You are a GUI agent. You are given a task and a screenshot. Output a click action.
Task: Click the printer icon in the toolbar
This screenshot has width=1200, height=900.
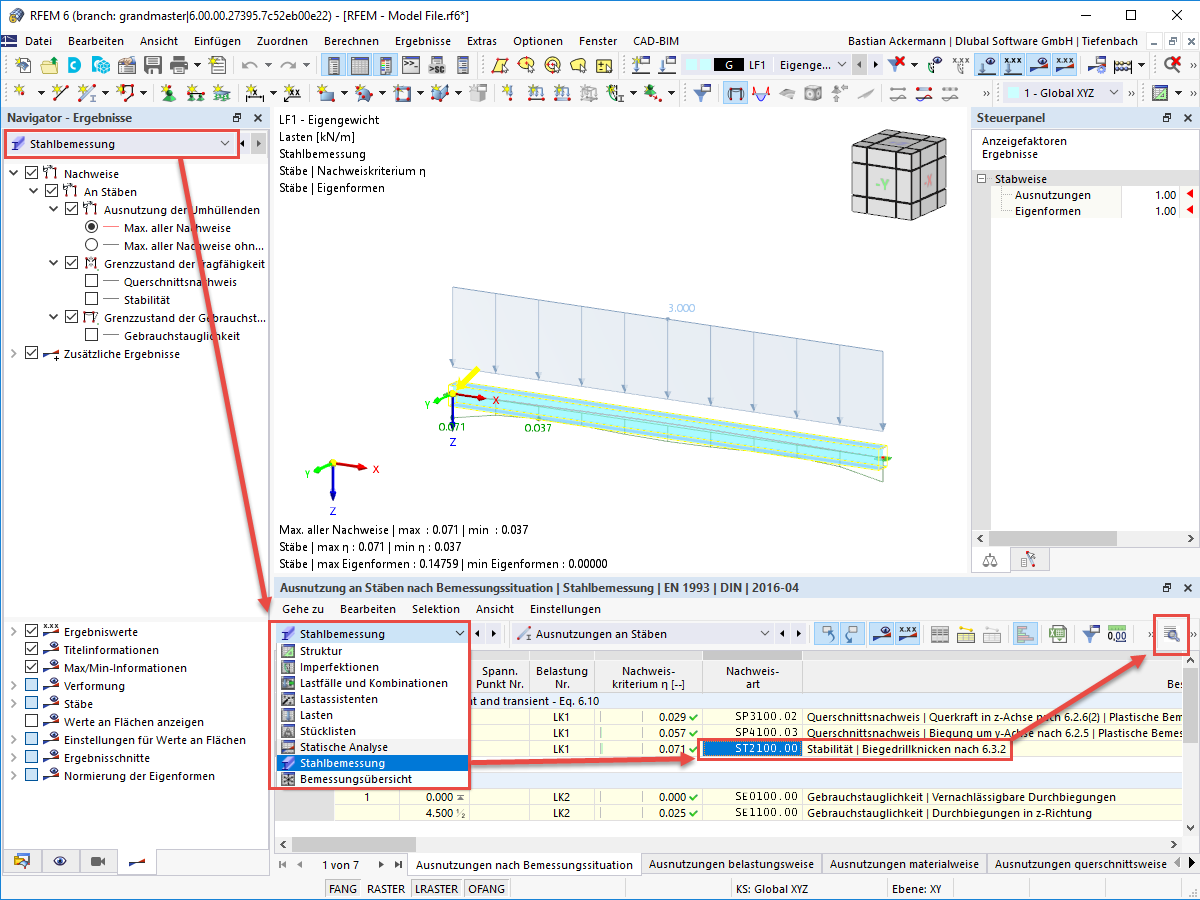coord(179,65)
